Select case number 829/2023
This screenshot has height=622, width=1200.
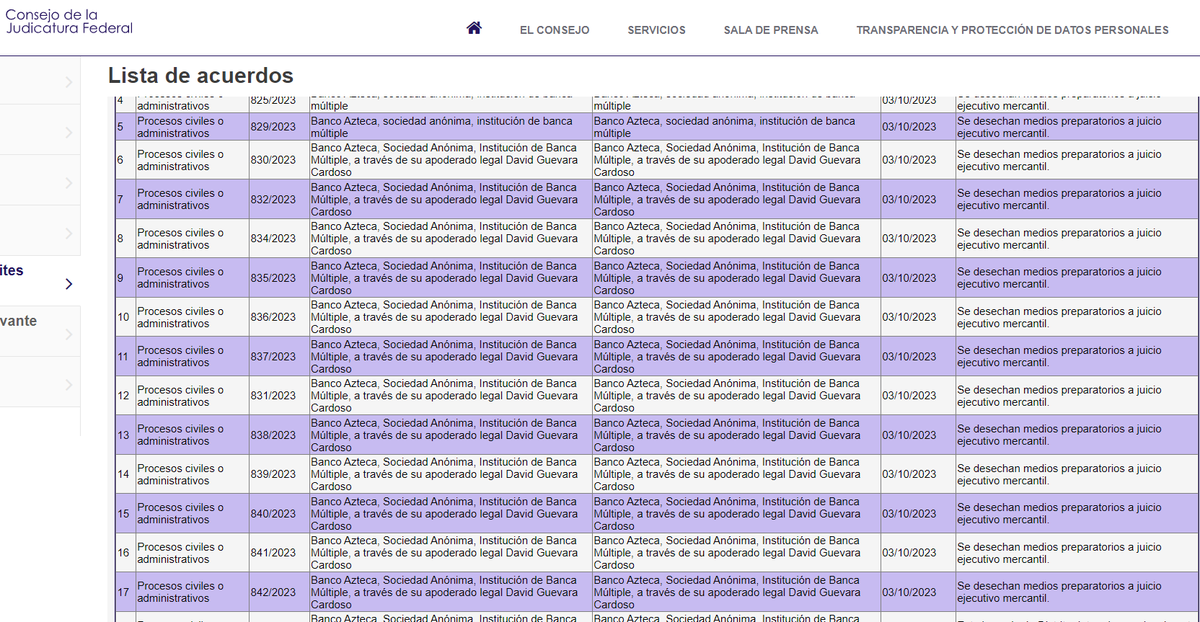tap(273, 127)
